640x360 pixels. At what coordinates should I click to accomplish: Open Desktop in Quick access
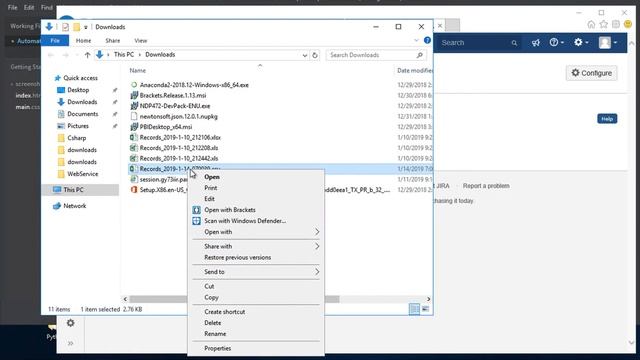pos(78,90)
